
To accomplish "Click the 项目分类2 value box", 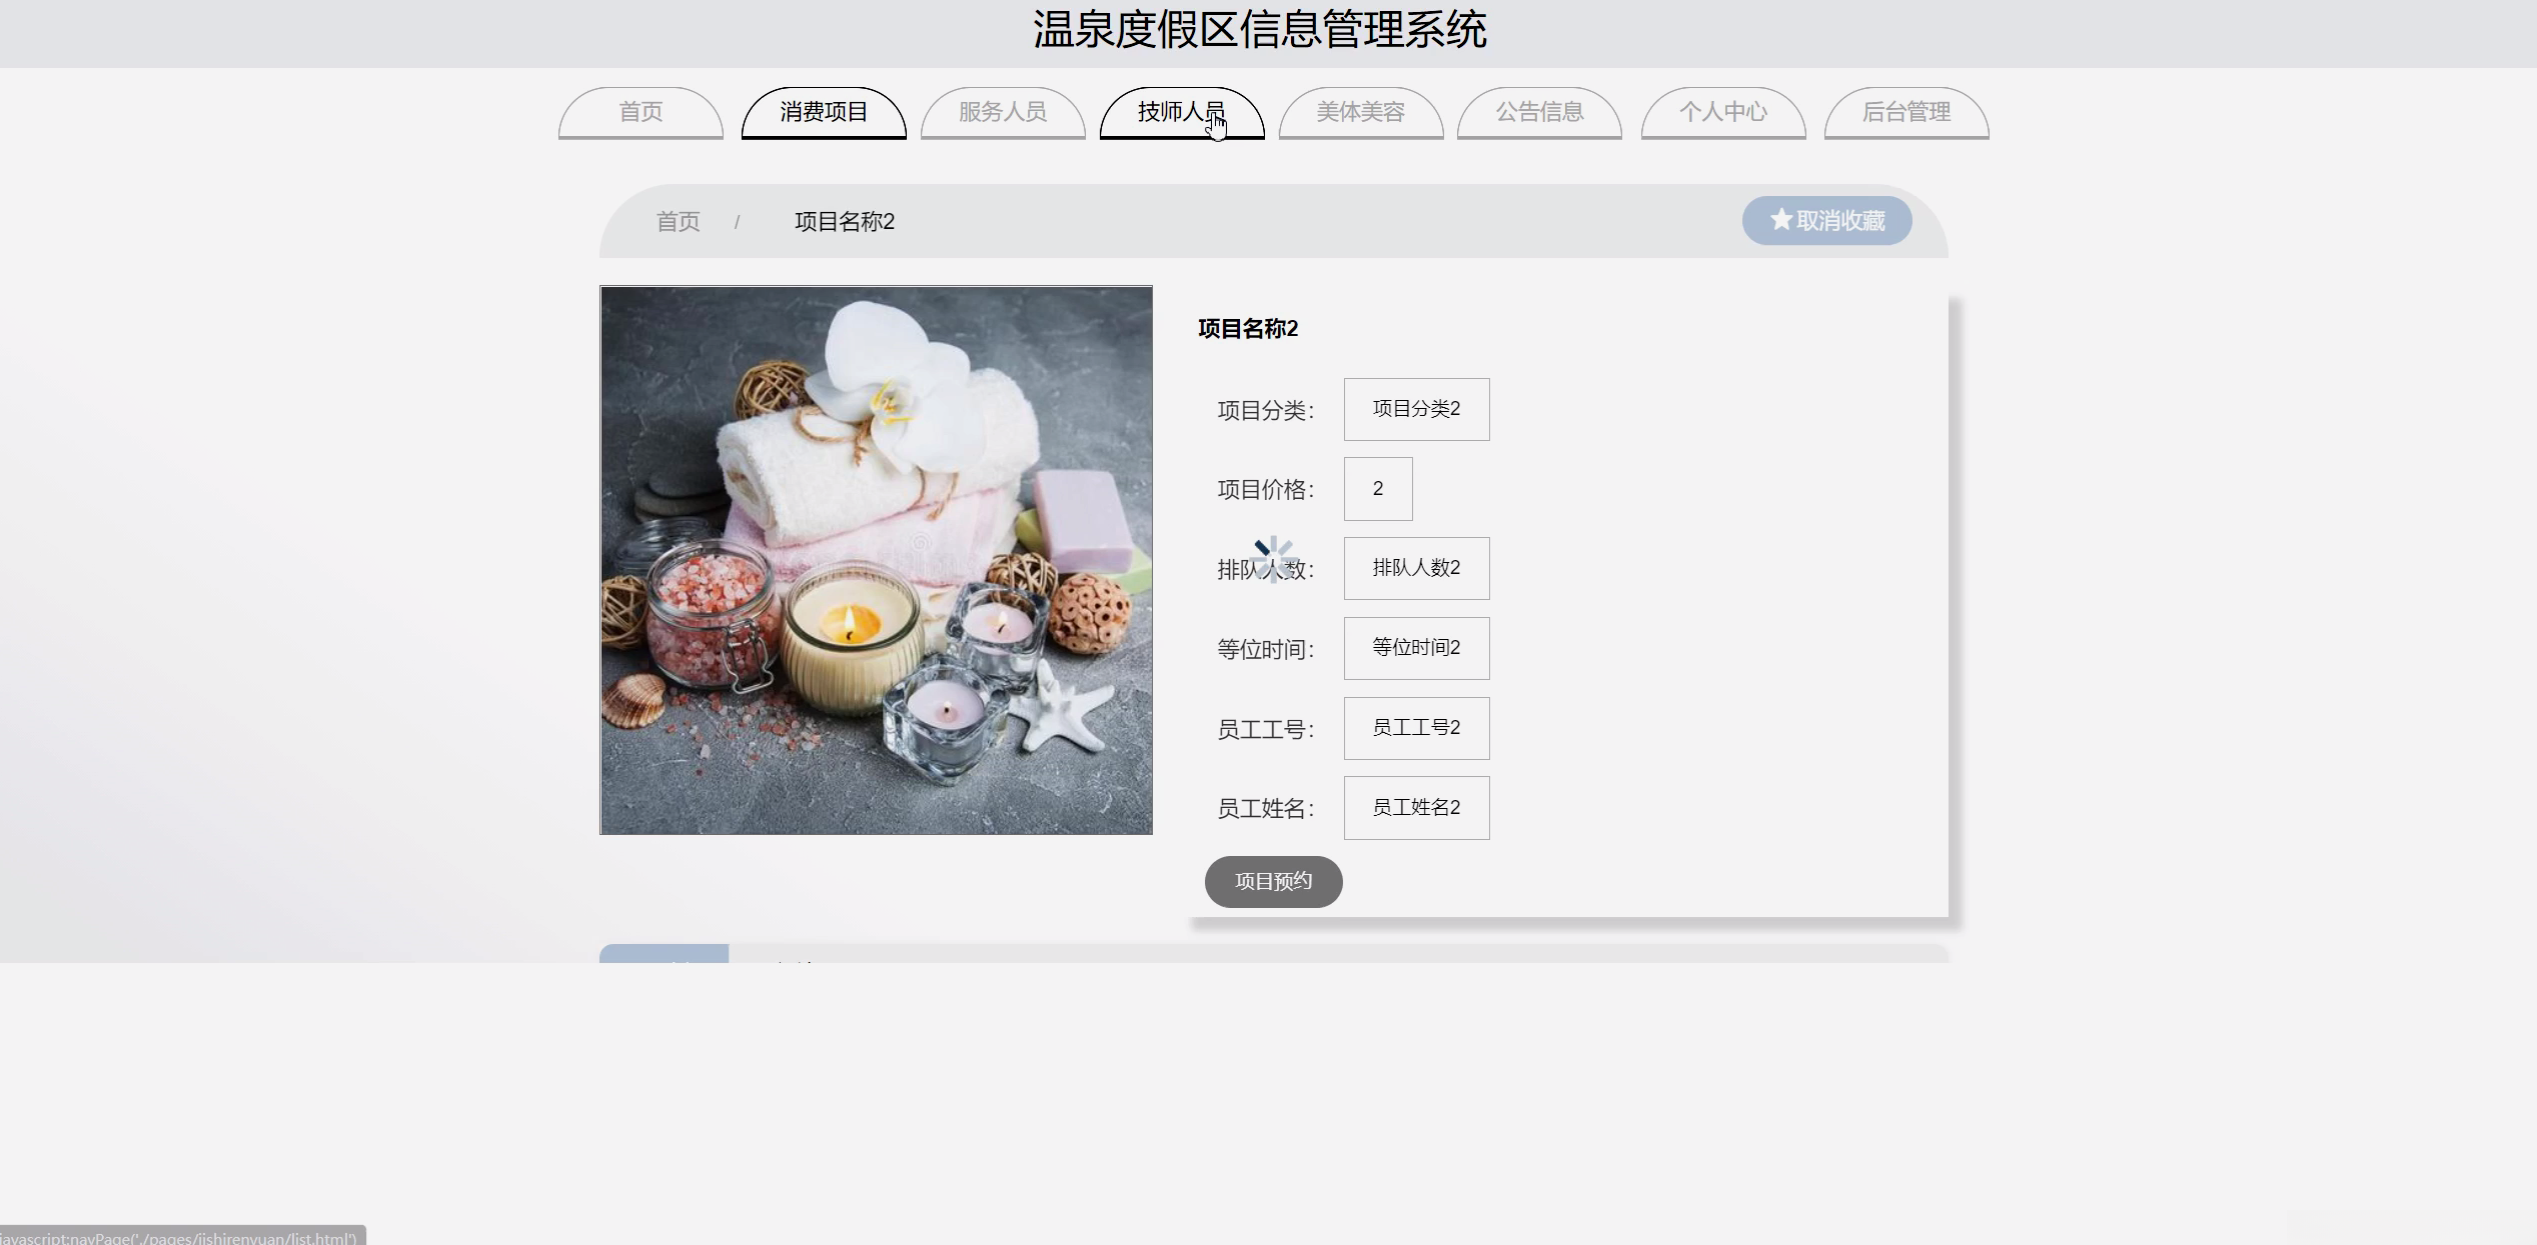I will pos(1416,409).
